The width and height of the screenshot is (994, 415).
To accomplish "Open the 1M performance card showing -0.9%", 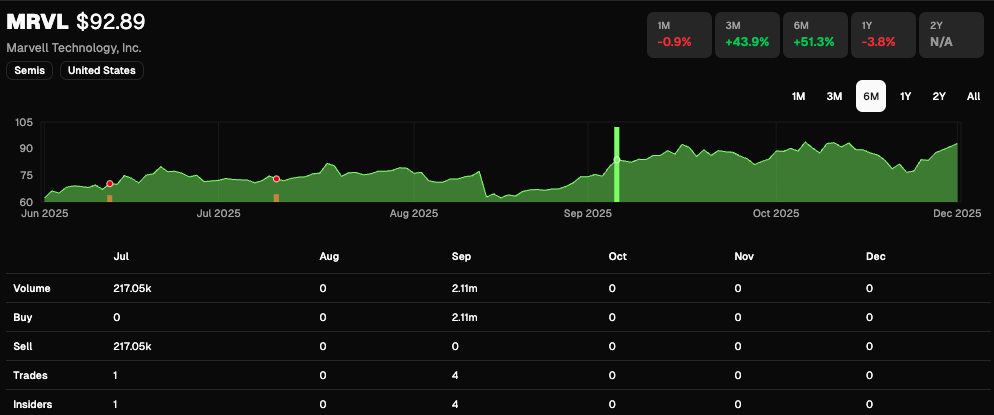I will [679, 35].
